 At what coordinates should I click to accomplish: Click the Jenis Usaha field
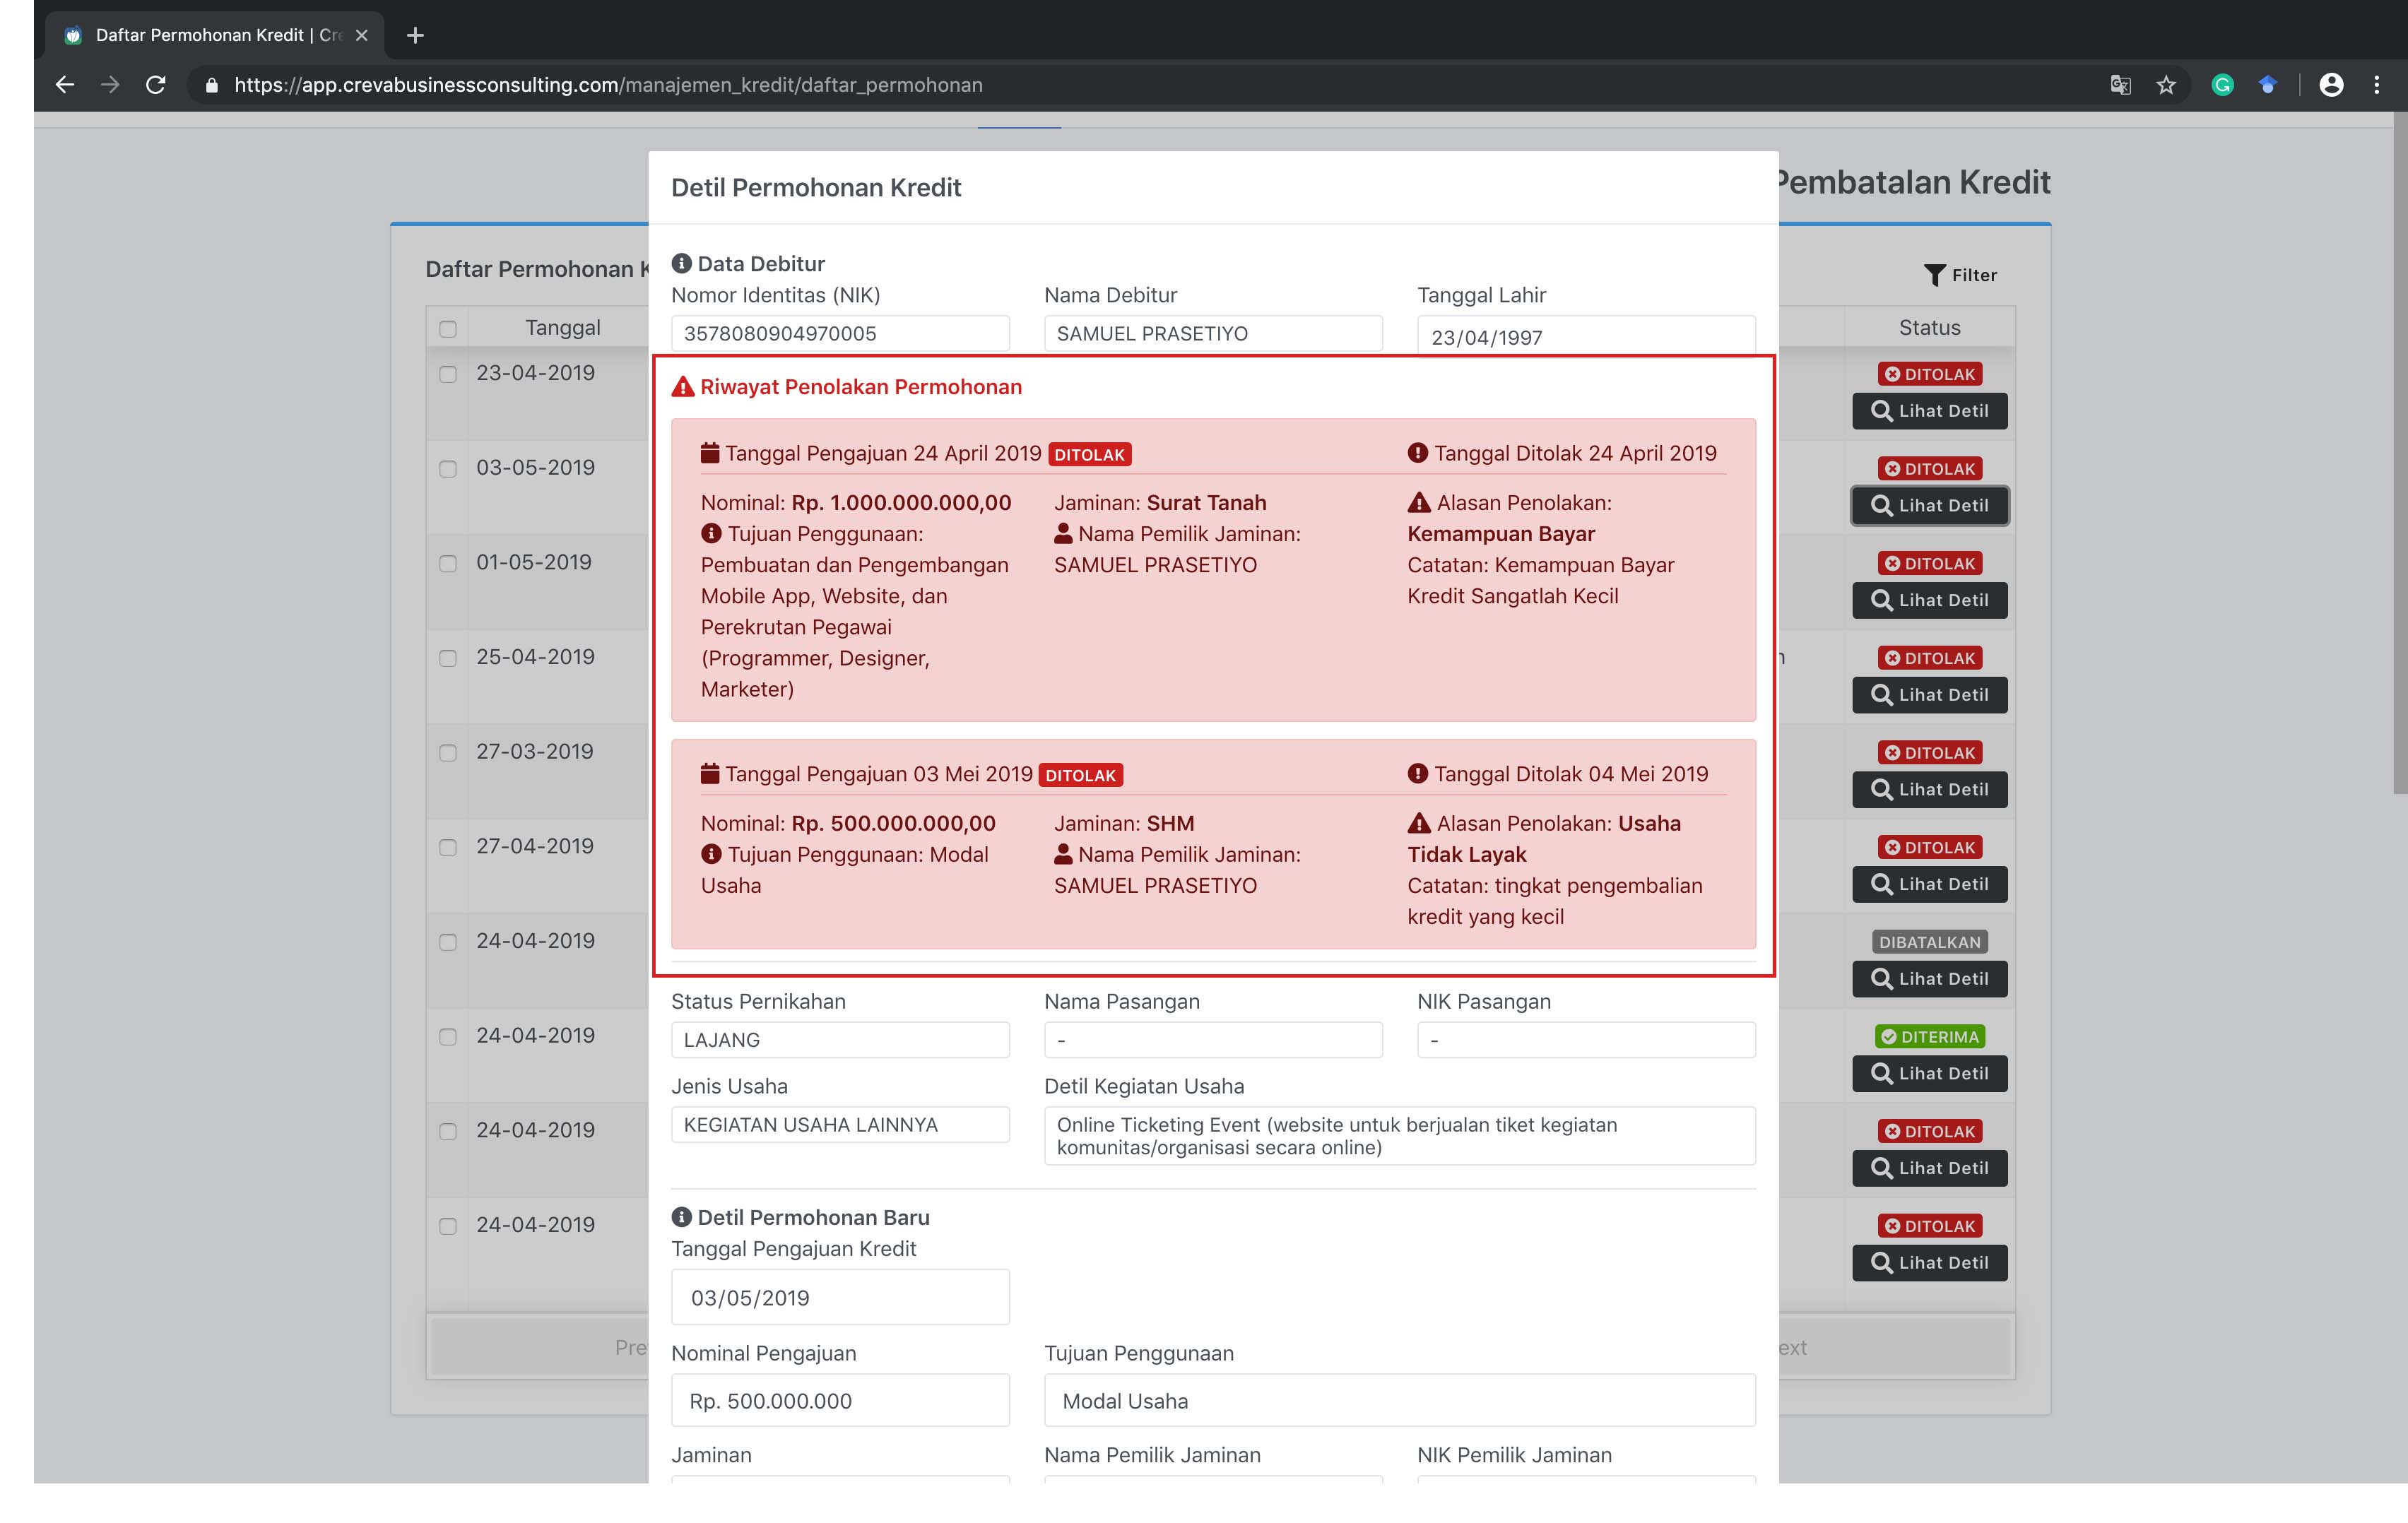point(840,1125)
